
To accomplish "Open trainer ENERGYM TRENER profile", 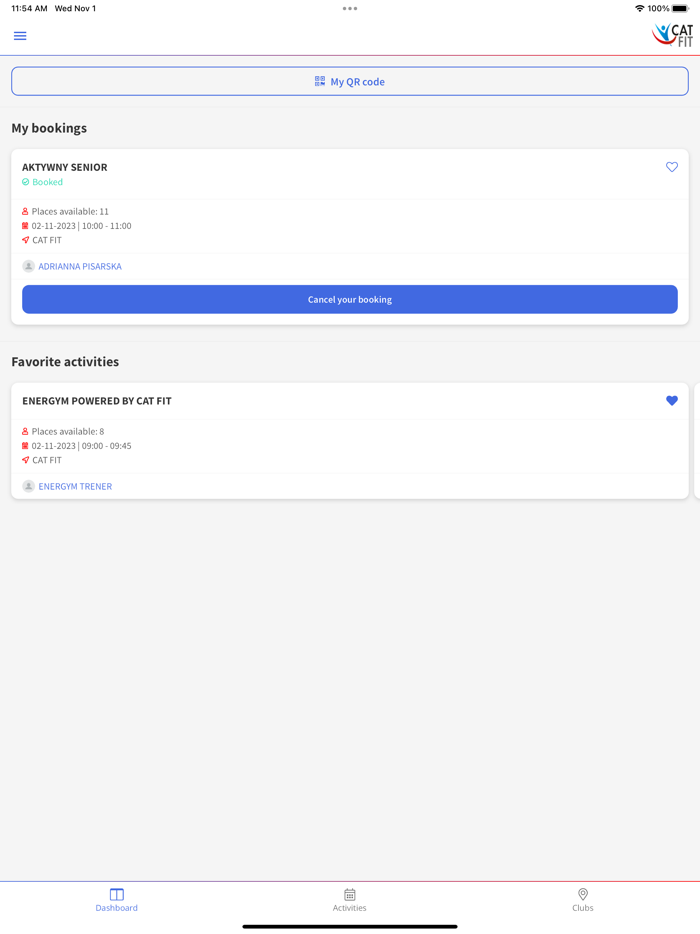I will pos(75,486).
